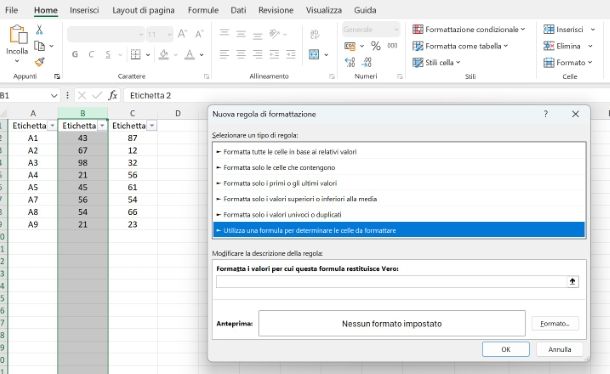The width and height of the screenshot is (610, 374).
Task: Switch to Visualizza tab
Action: (324, 10)
